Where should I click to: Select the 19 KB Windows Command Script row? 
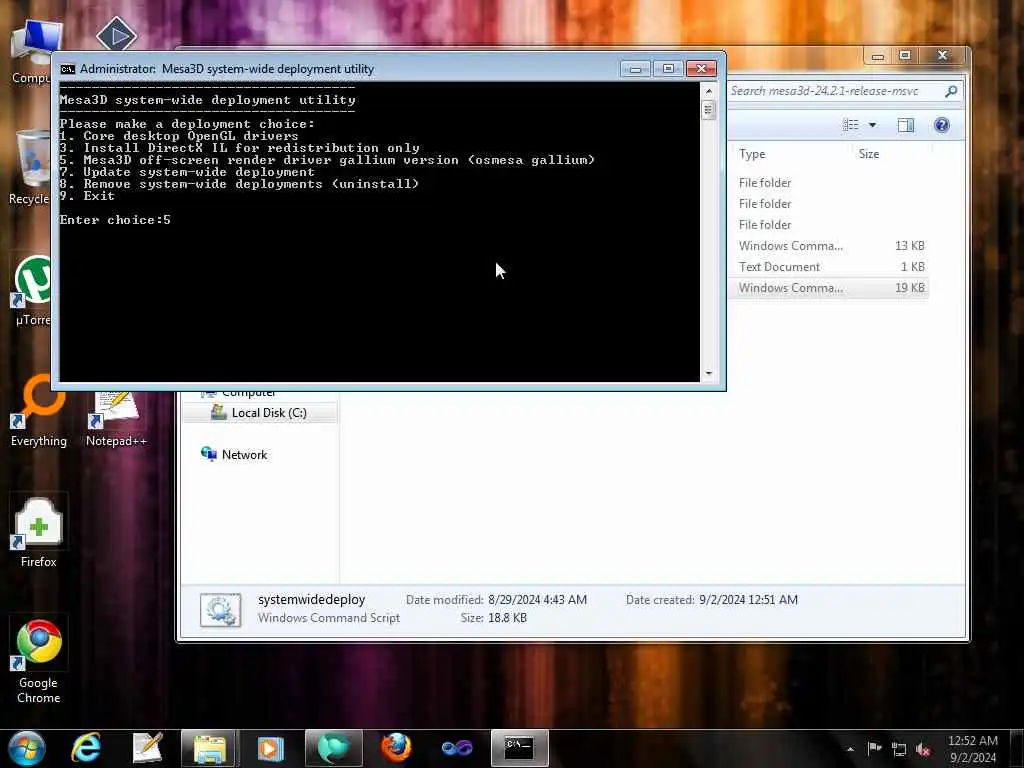click(828, 287)
